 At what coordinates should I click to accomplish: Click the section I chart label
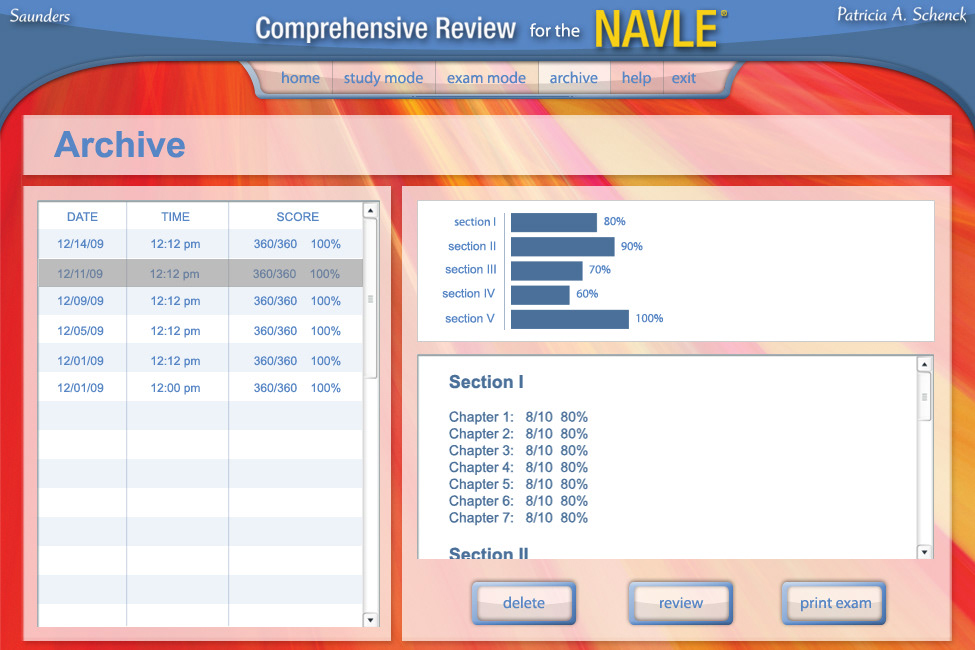click(x=474, y=221)
